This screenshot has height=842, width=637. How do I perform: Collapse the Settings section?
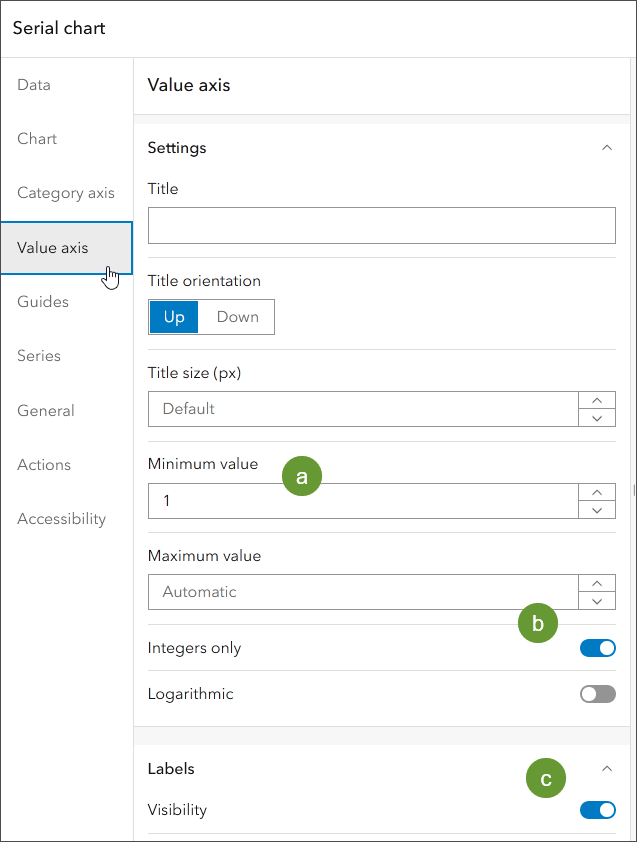point(606,148)
